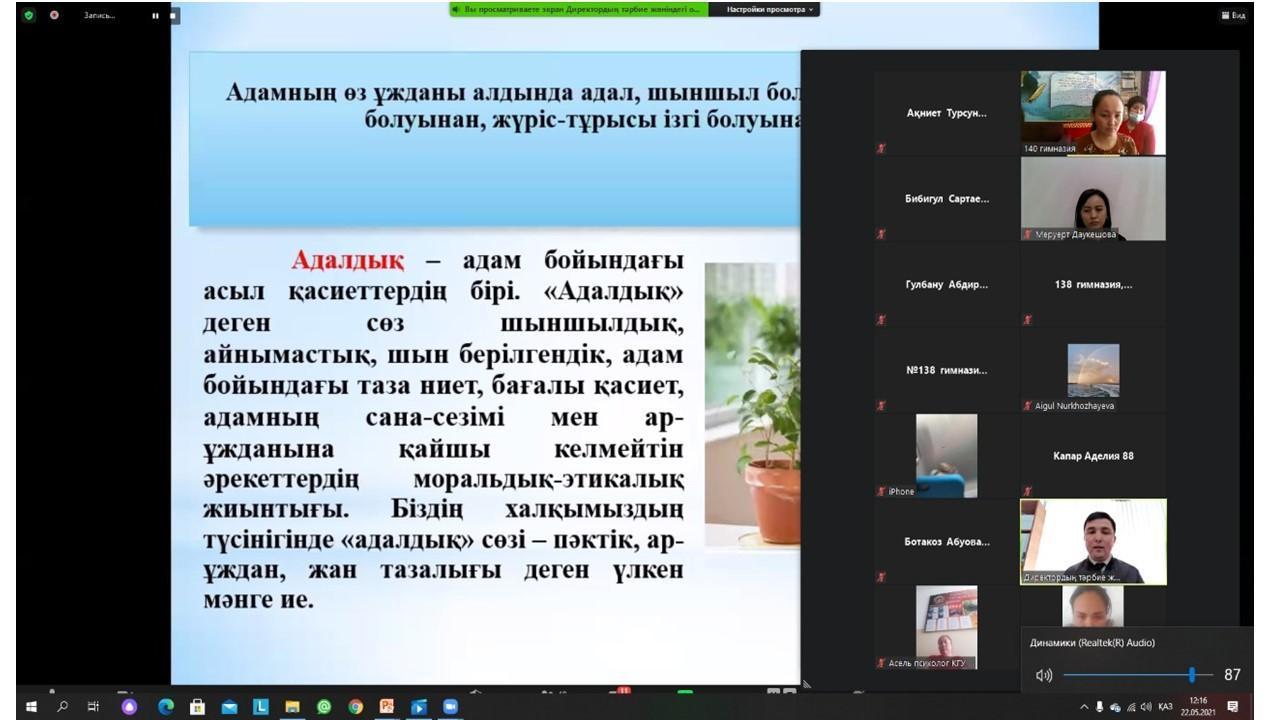
Task: Open Microsoft Store from taskbar
Action: click(x=197, y=706)
